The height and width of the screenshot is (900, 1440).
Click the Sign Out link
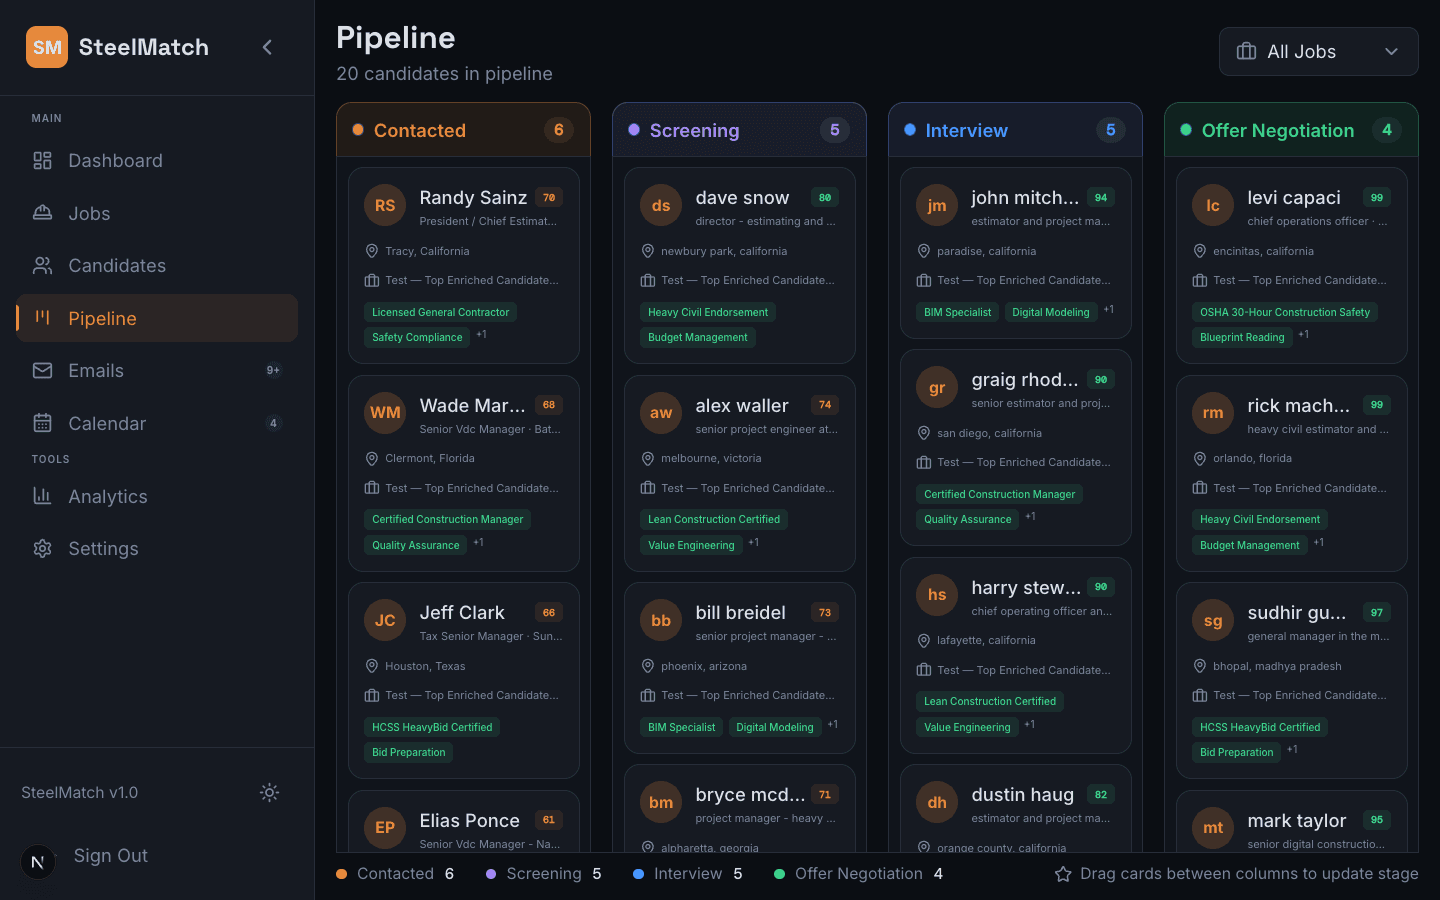(110, 856)
